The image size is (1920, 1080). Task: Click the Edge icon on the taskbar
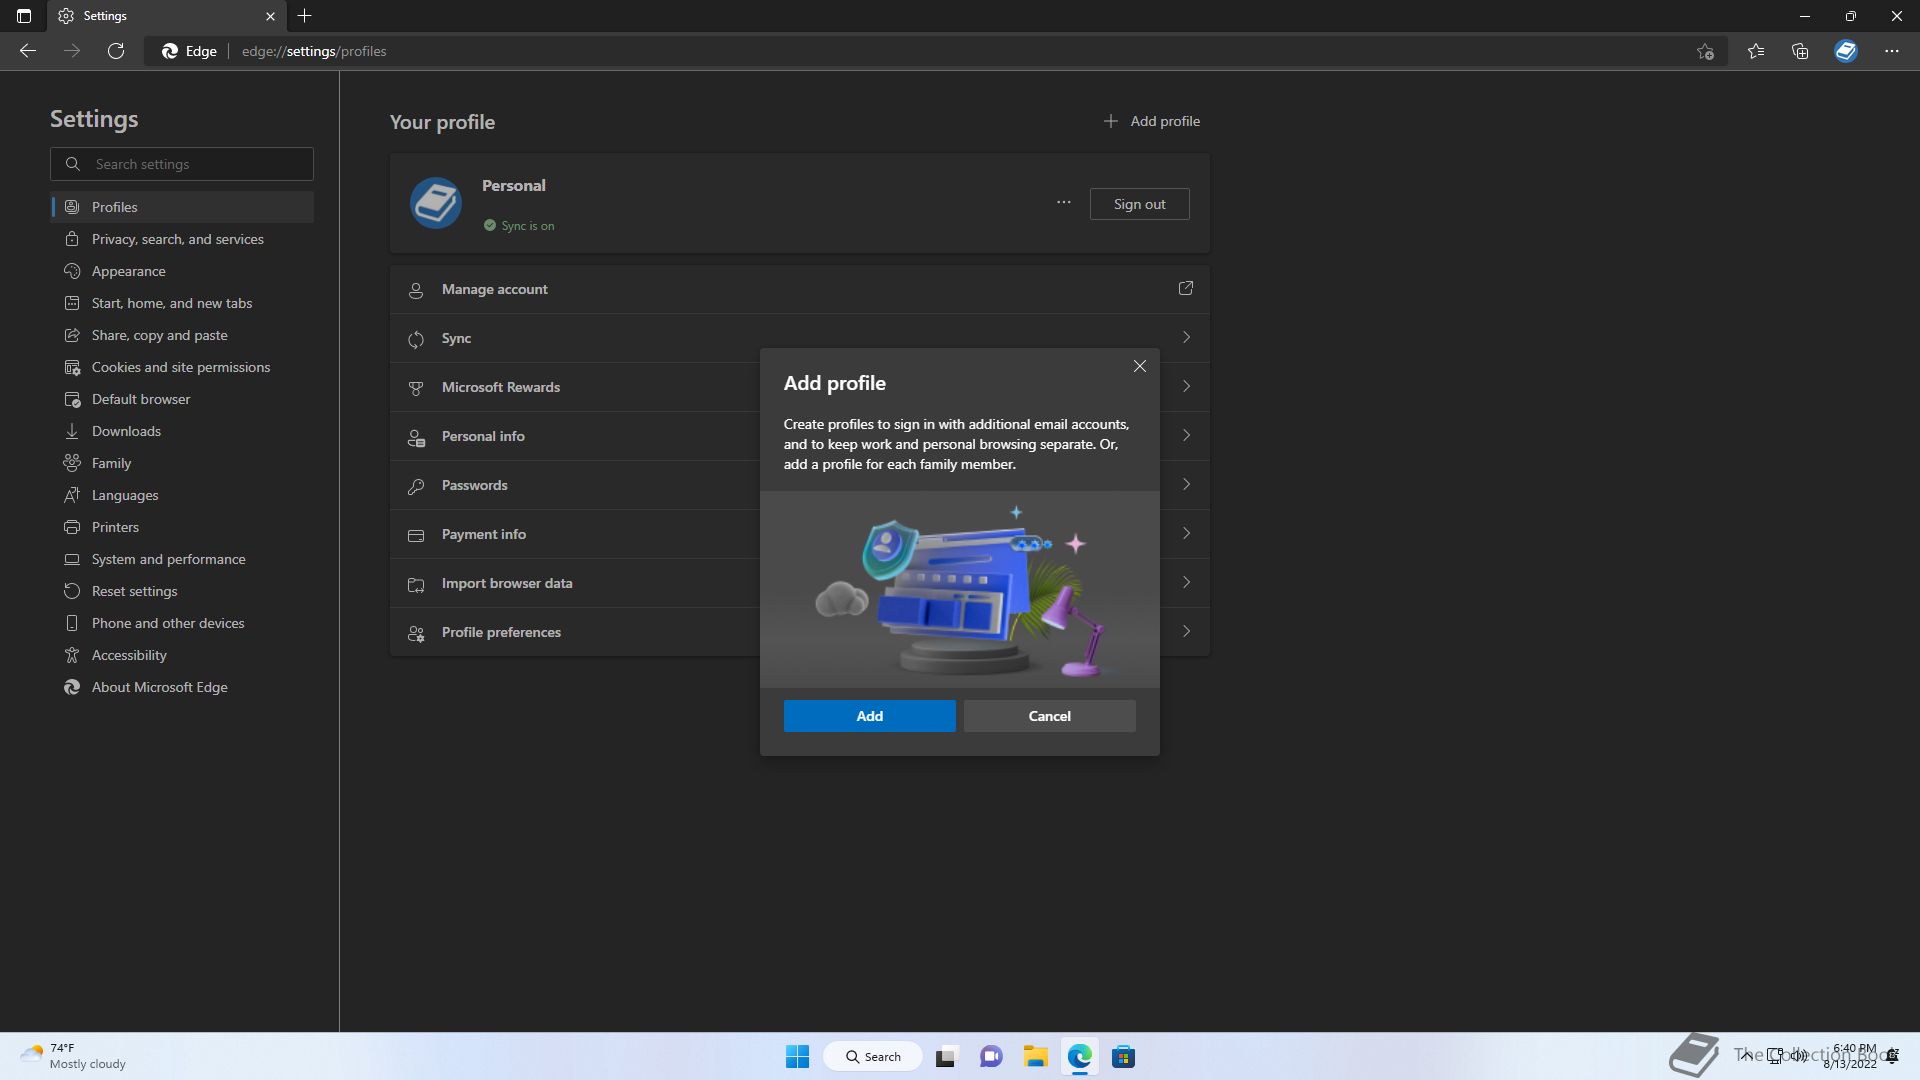point(1079,1057)
